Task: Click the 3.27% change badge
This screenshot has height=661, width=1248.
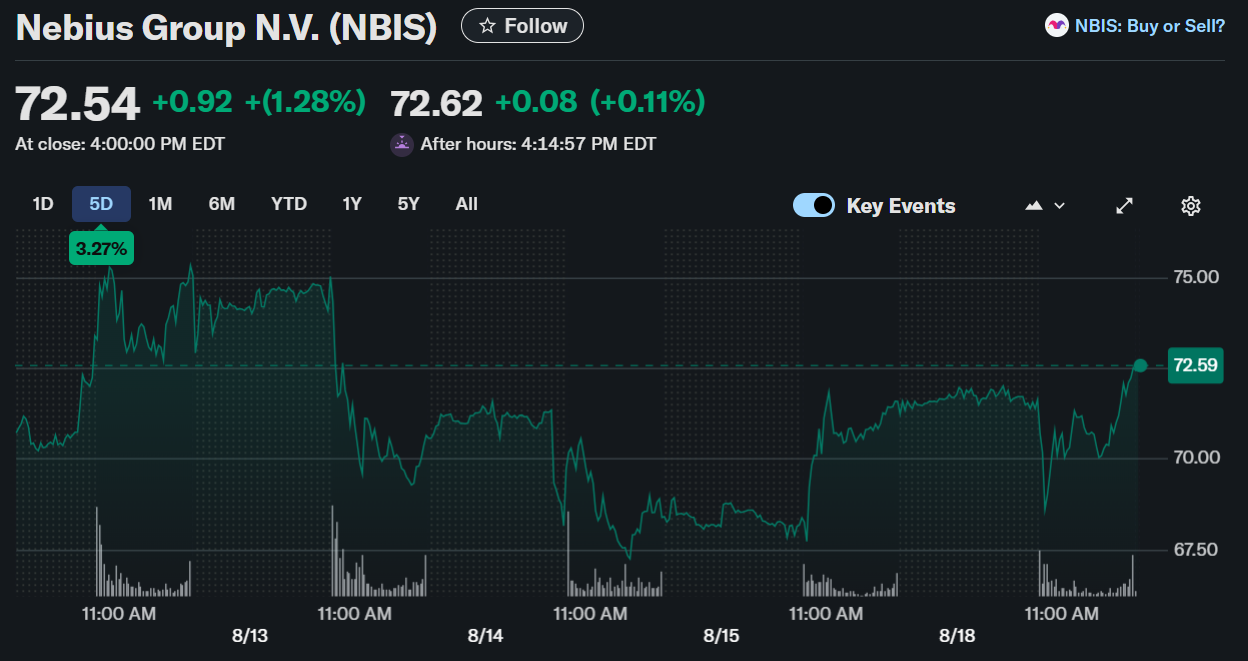Action: pos(101,249)
